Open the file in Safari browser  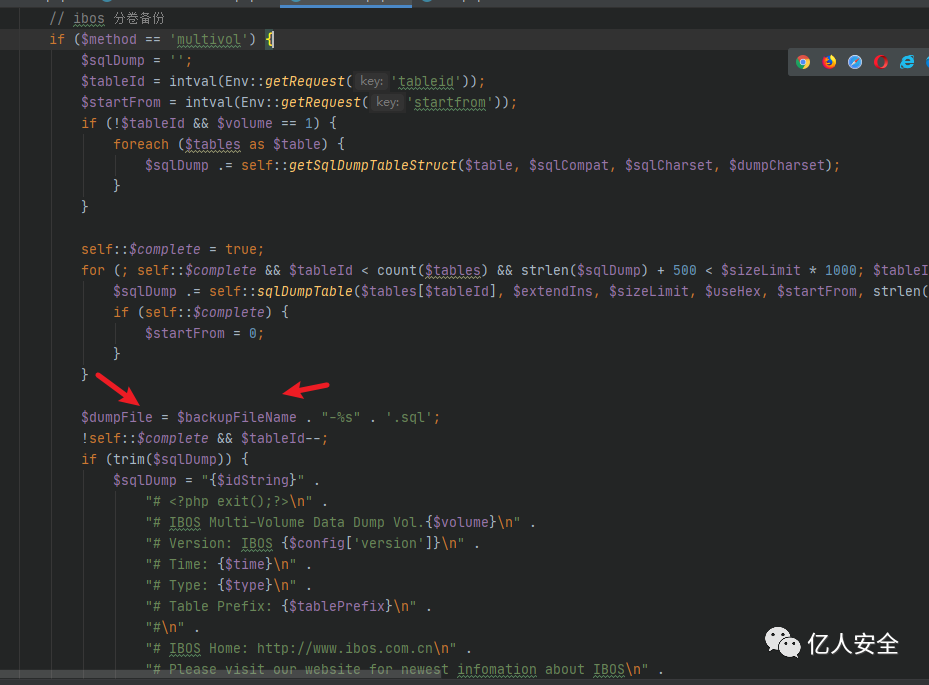pos(855,62)
